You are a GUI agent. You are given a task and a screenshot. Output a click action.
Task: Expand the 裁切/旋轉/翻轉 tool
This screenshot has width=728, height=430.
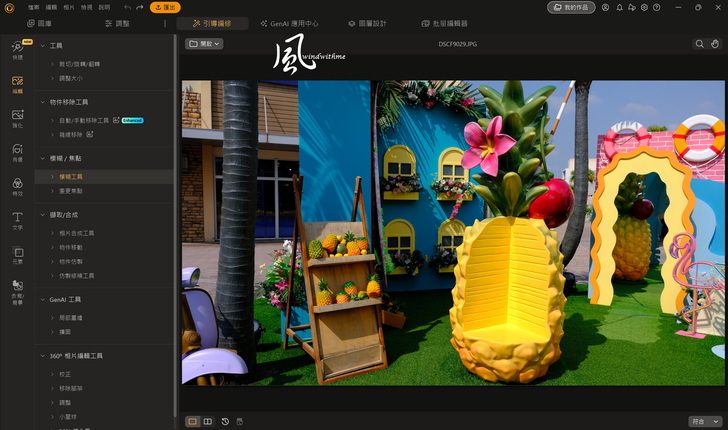point(52,64)
